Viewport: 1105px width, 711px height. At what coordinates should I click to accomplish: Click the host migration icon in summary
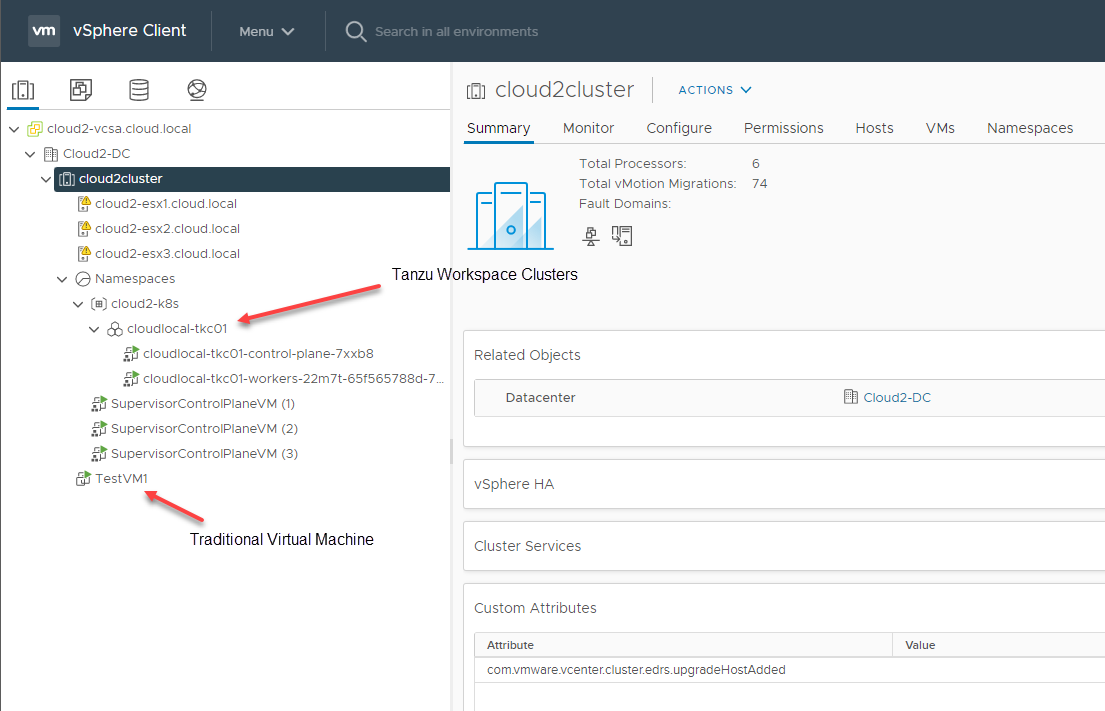pyautogui.click(x=622, y=236)
